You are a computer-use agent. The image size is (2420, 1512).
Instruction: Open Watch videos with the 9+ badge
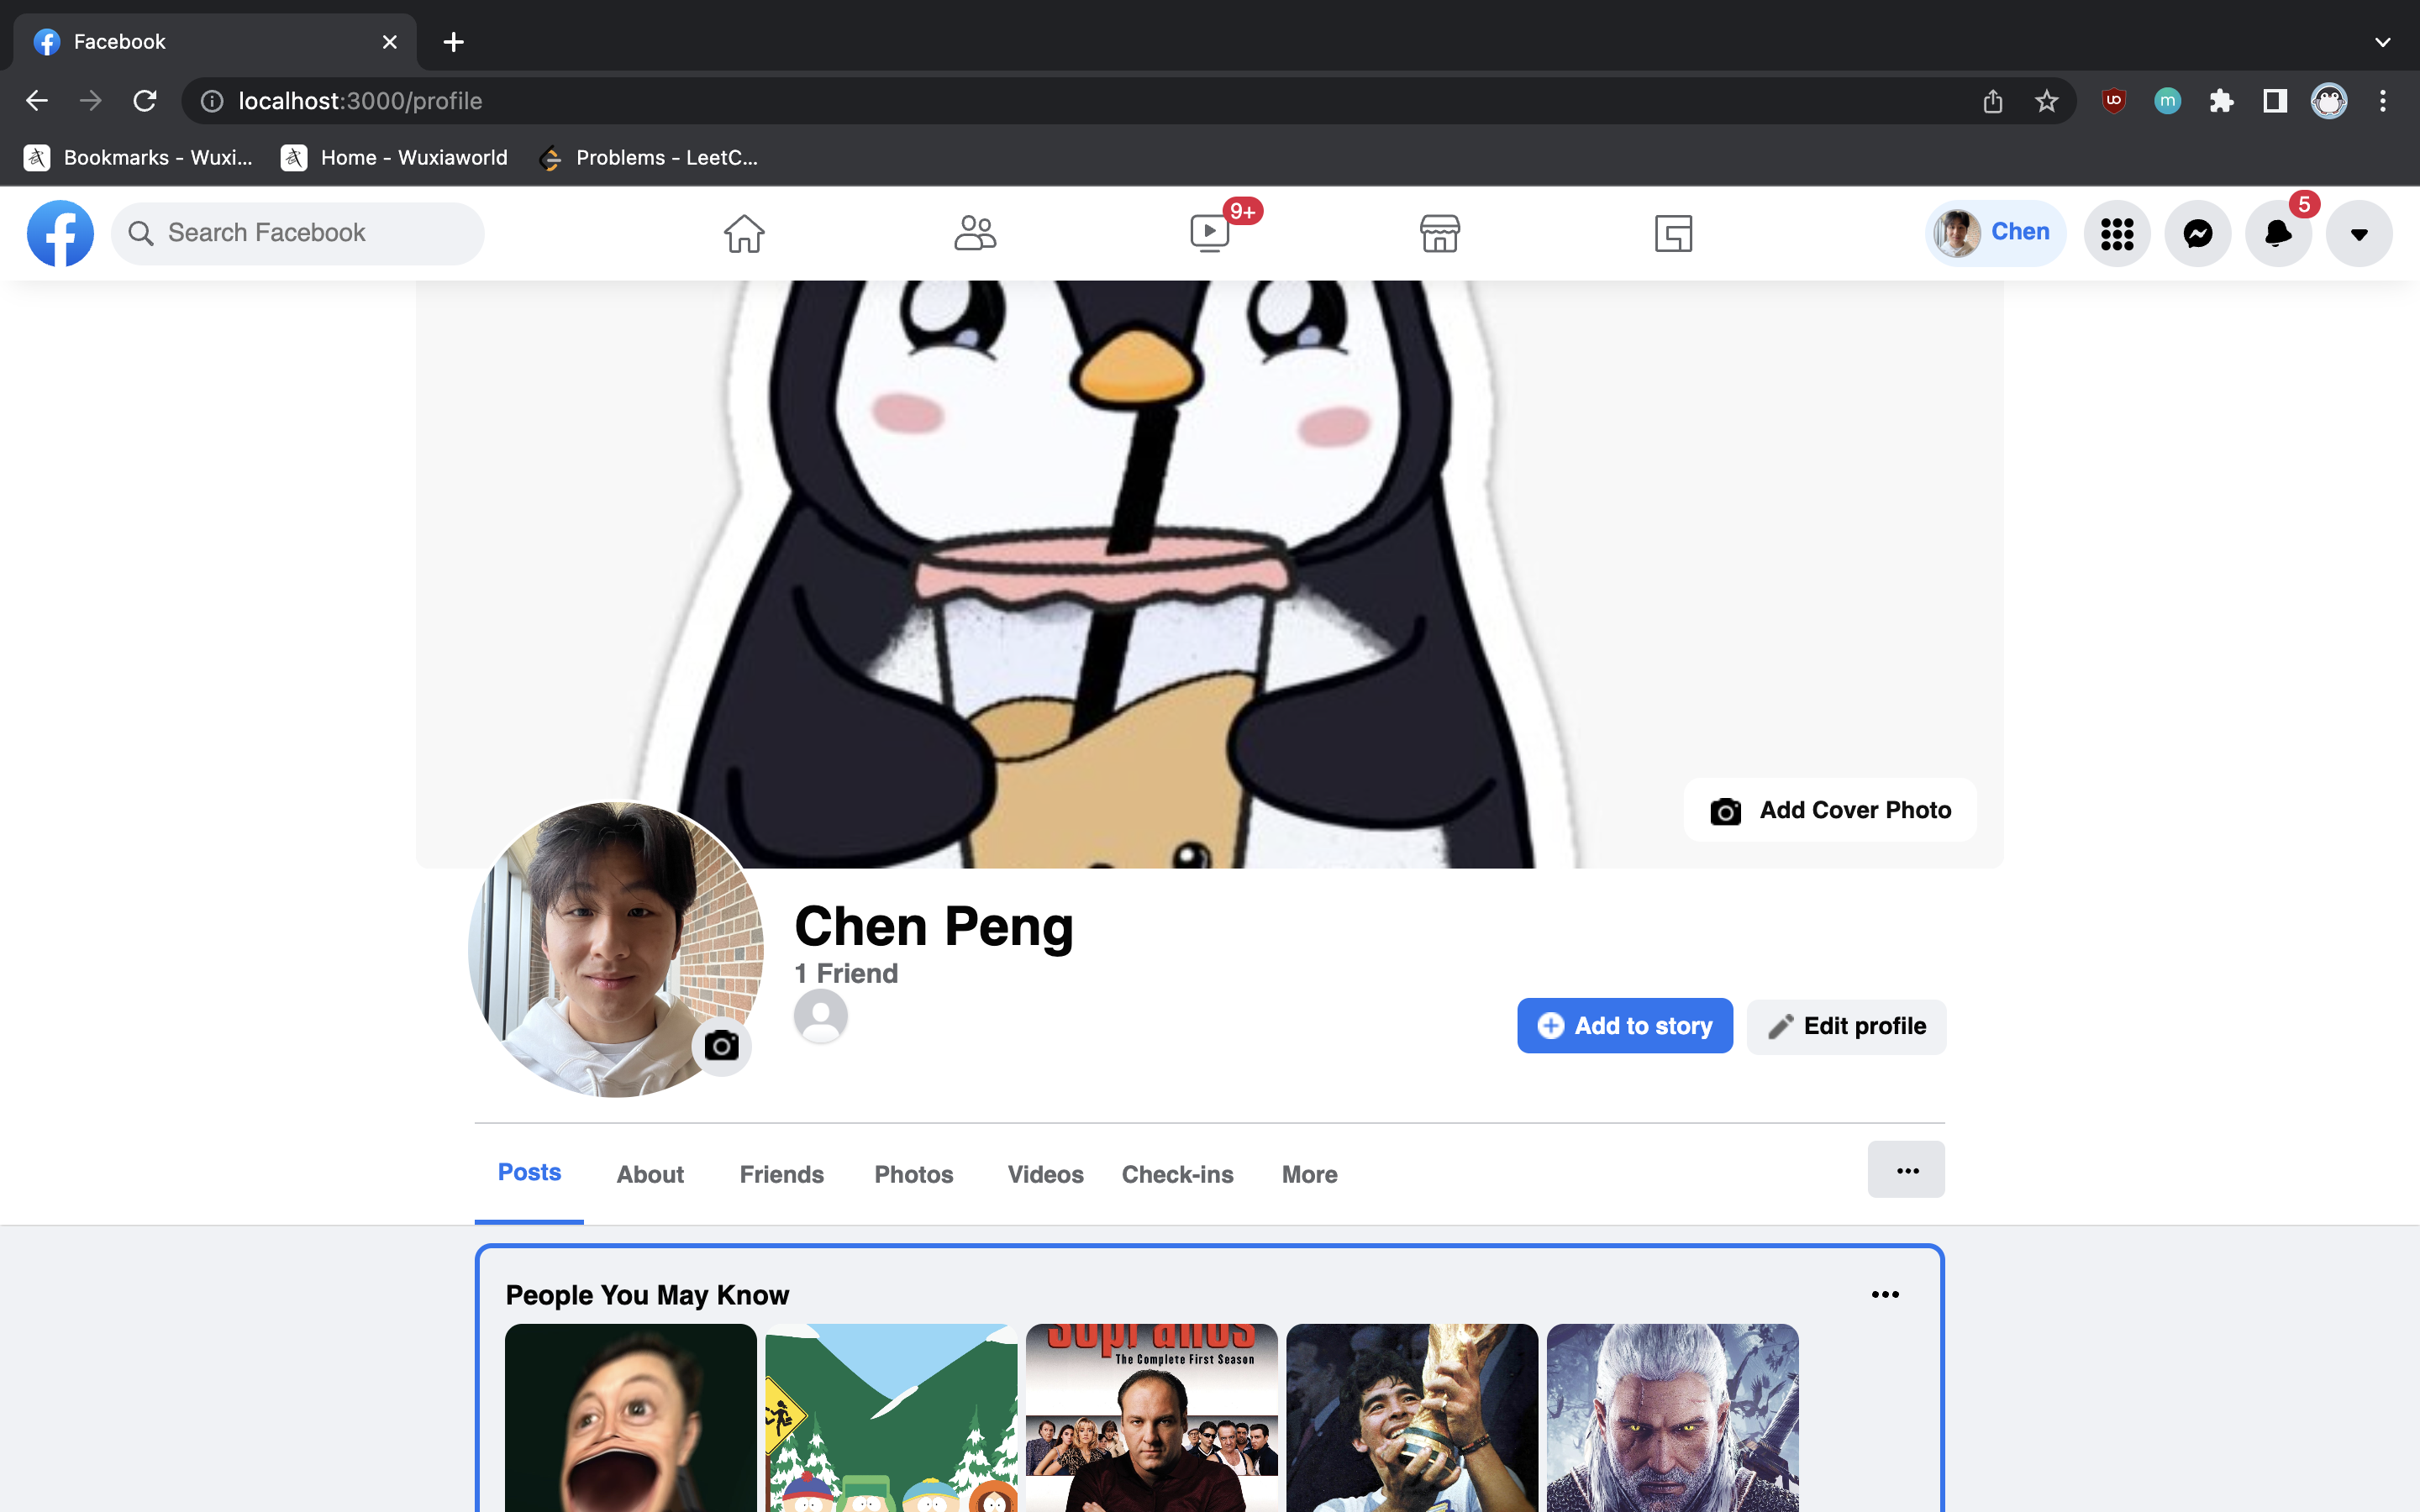pos(1208,233)
